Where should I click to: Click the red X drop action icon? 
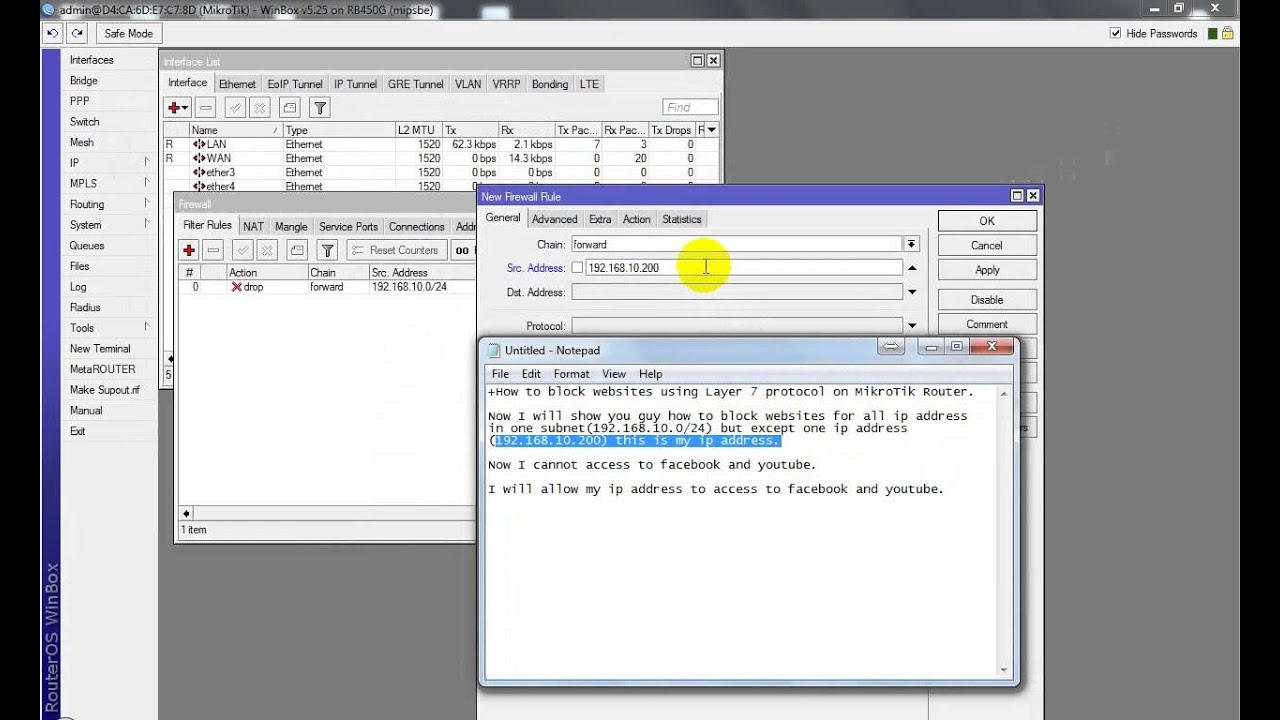pos(236,287)
